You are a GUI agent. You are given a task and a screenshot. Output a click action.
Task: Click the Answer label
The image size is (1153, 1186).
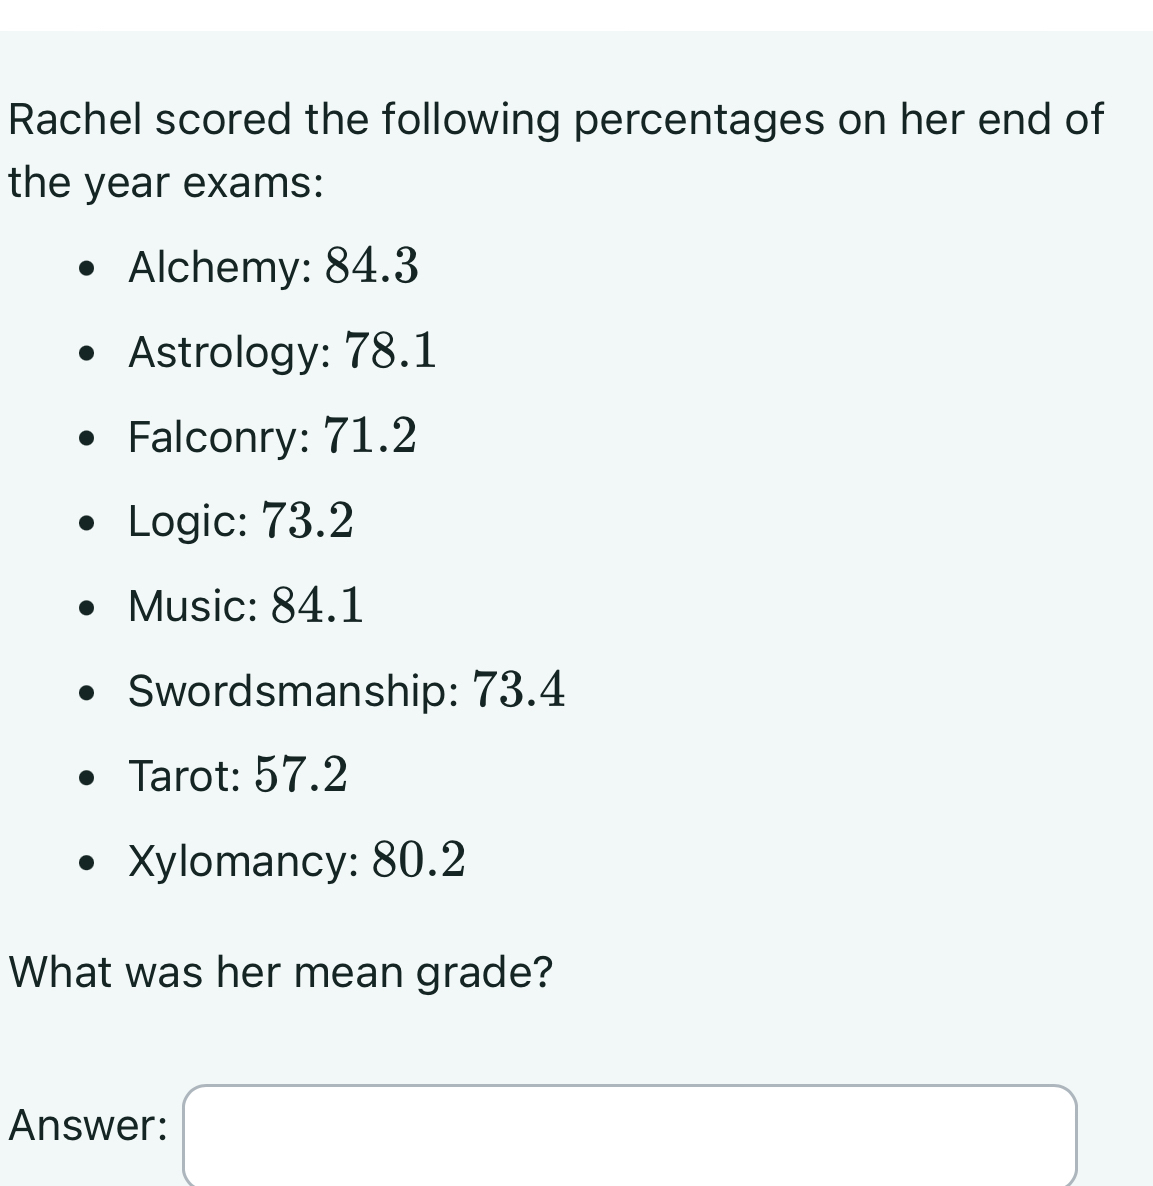point(86,1126)
